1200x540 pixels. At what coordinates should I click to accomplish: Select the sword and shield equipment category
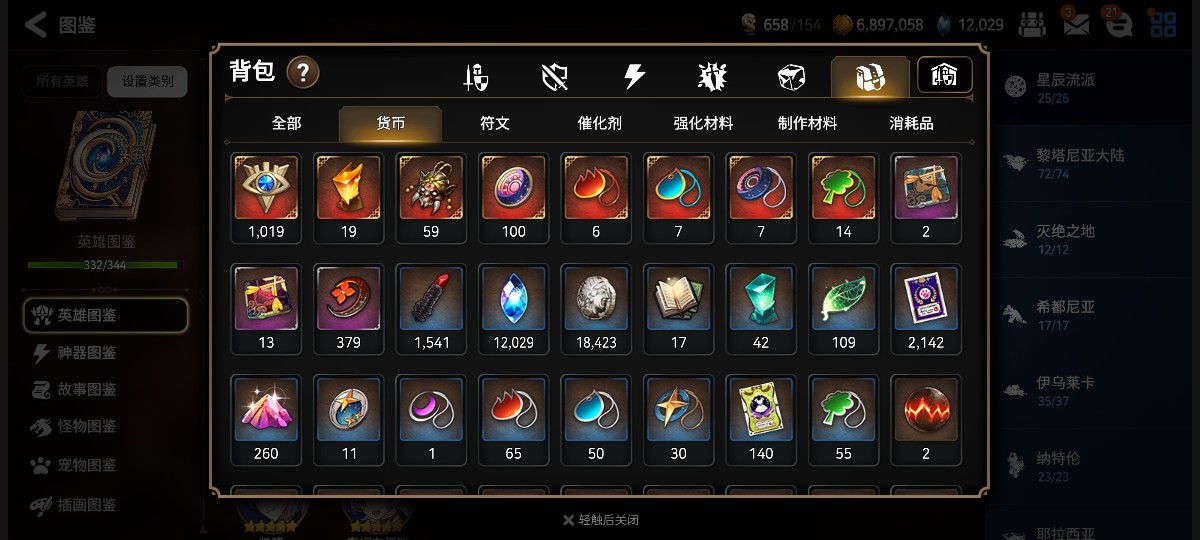coord(476,77)
